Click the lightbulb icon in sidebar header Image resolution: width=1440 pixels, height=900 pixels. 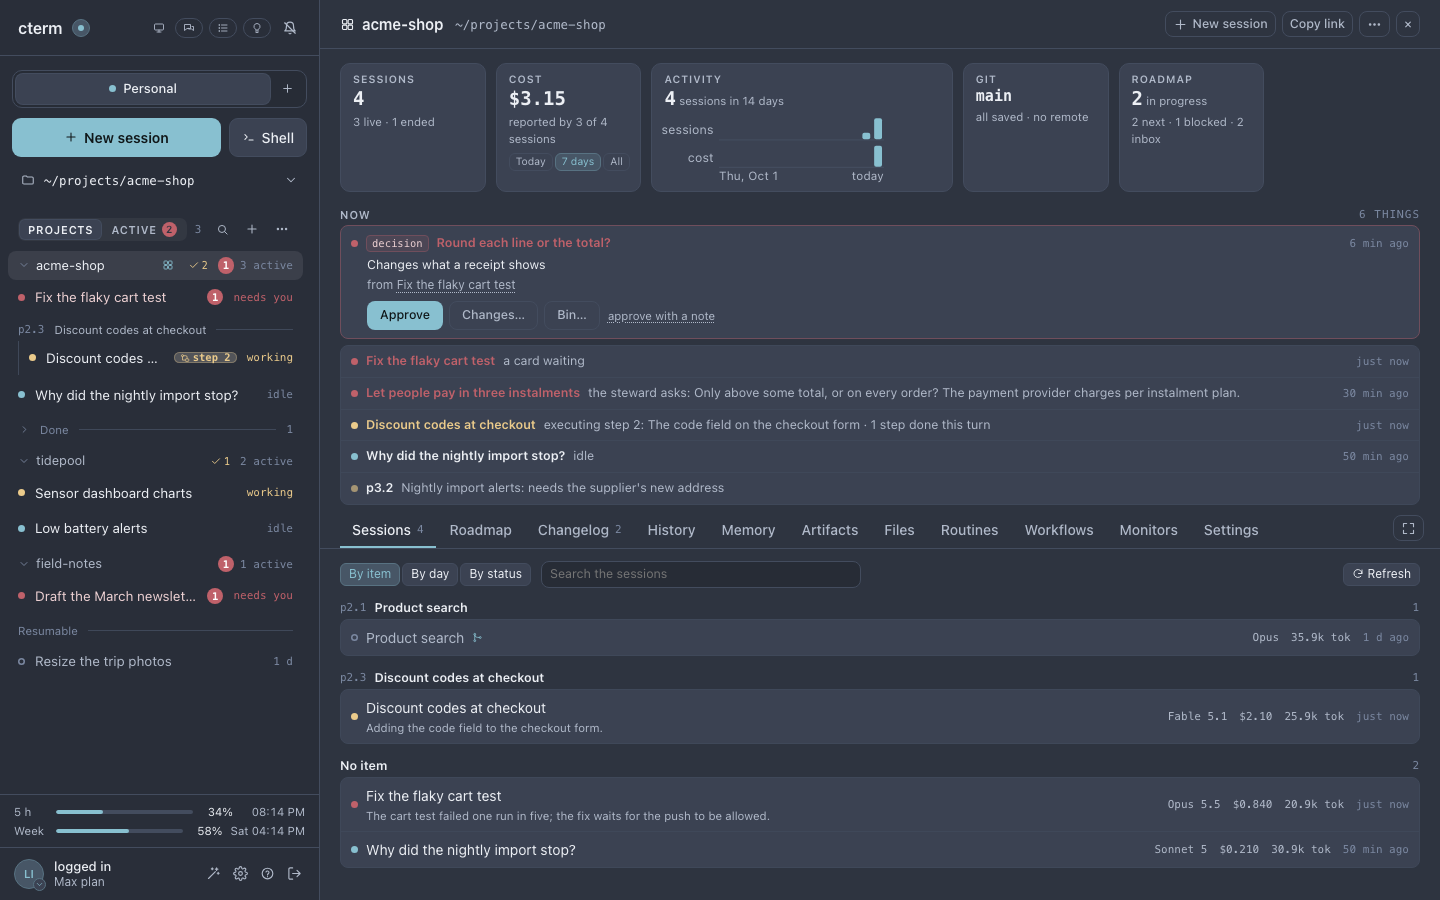pyautogui.click(x=257, y=28)
